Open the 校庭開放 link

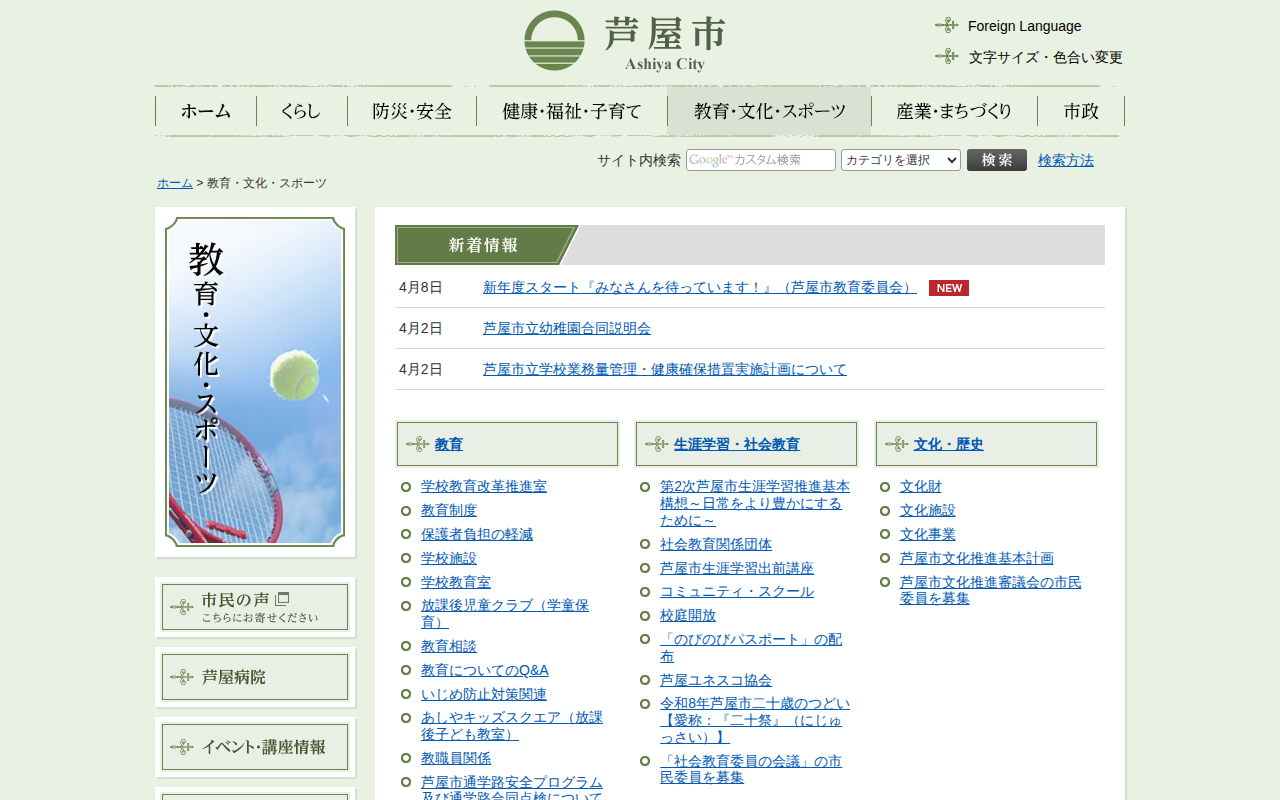688,616
